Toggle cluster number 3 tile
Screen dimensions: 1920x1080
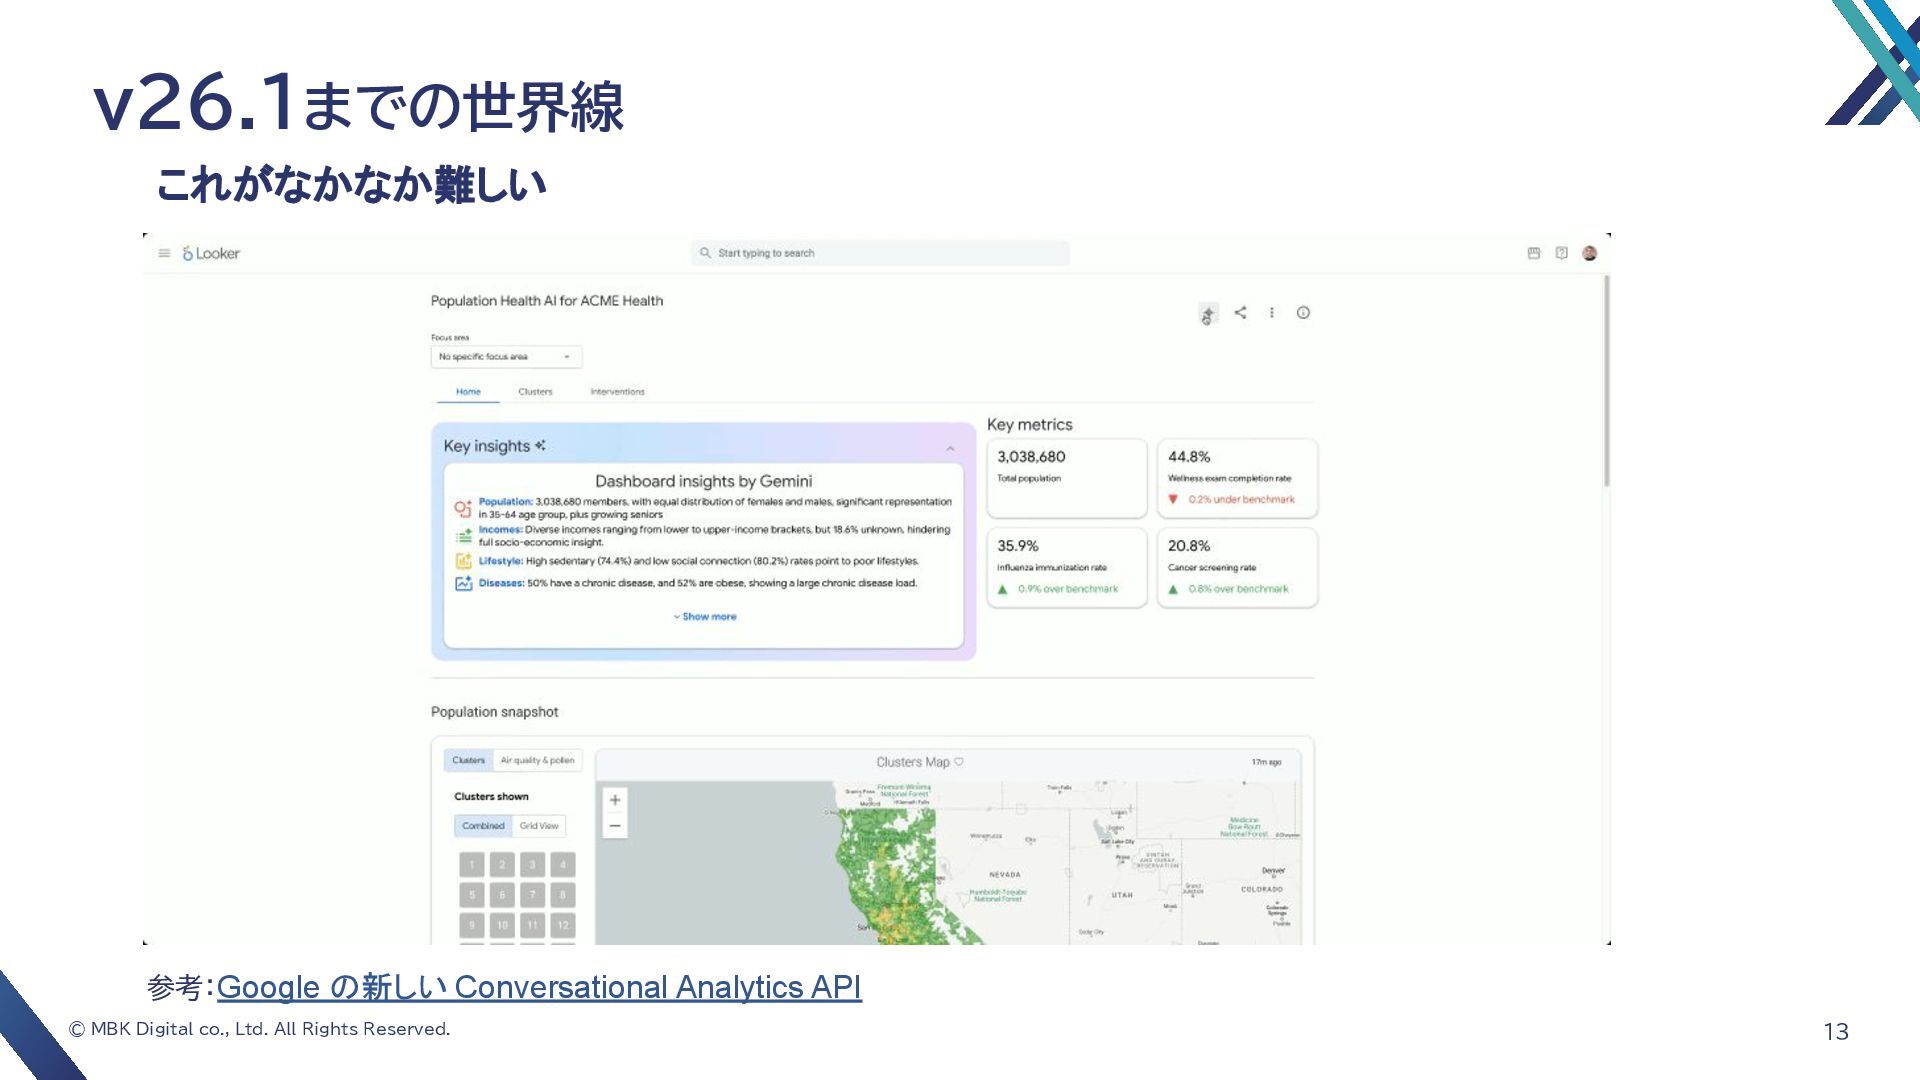point(532,865)
